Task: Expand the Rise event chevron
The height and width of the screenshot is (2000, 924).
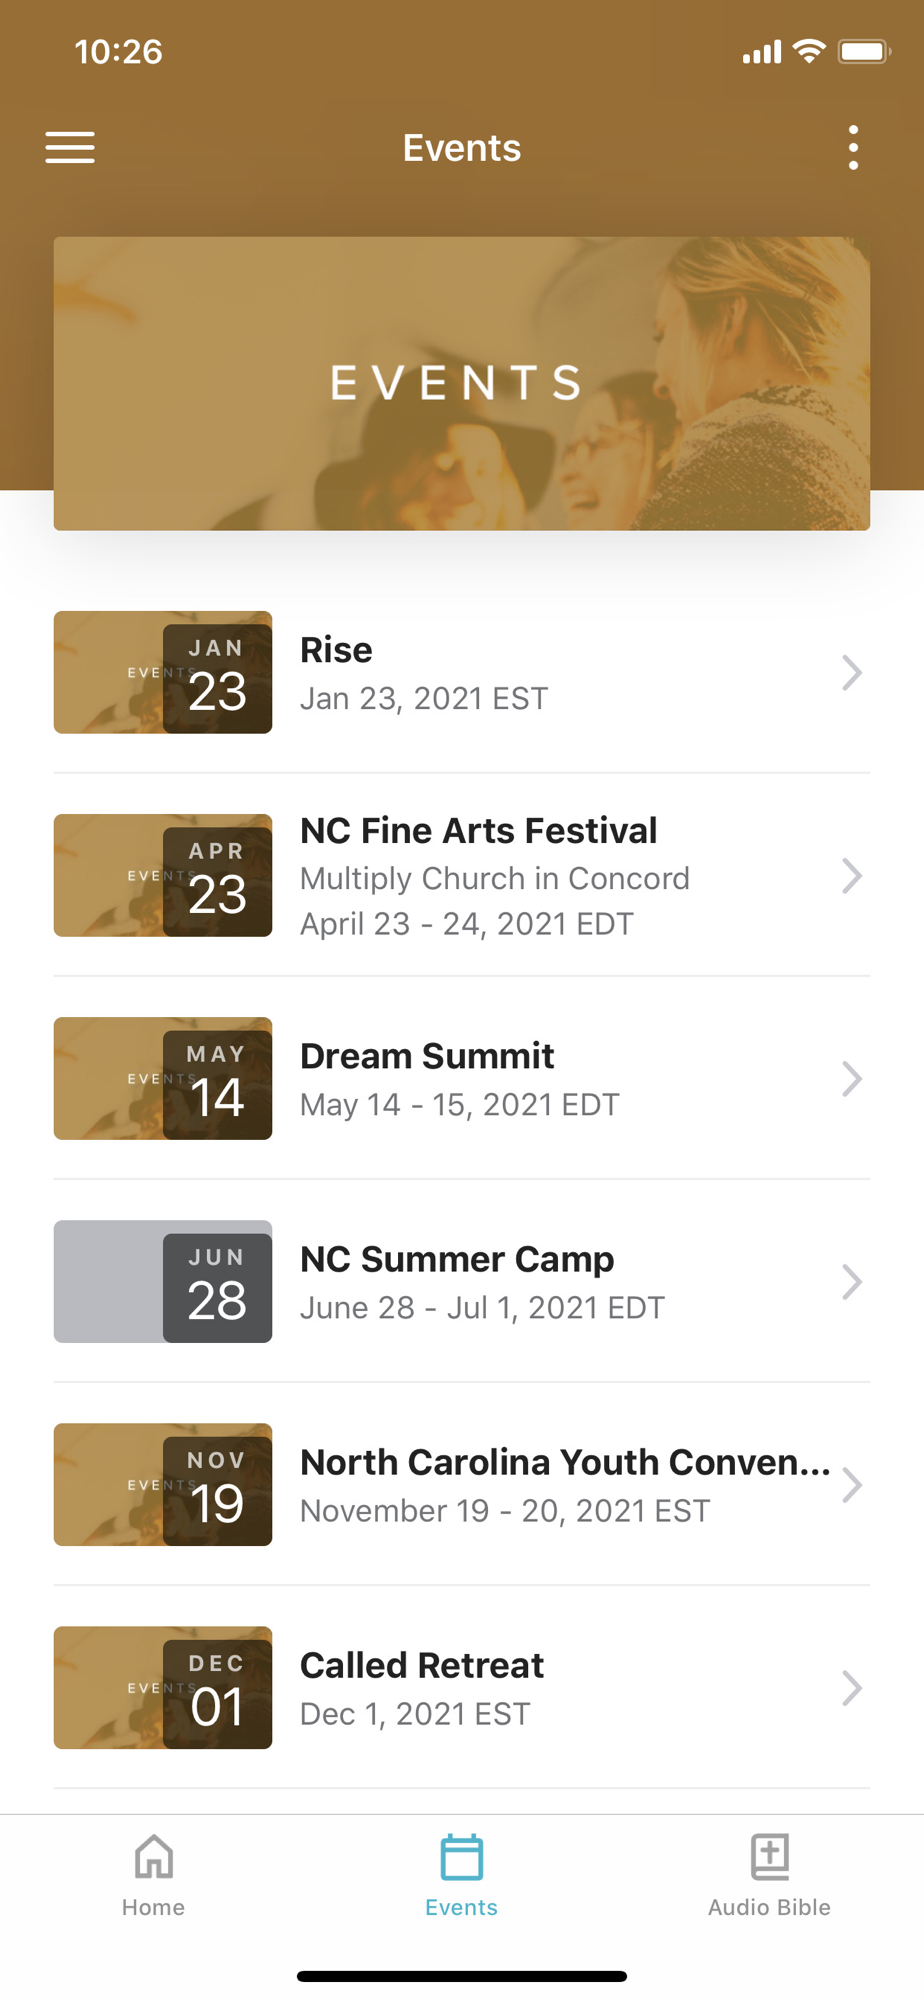Action: coord(851,673)
